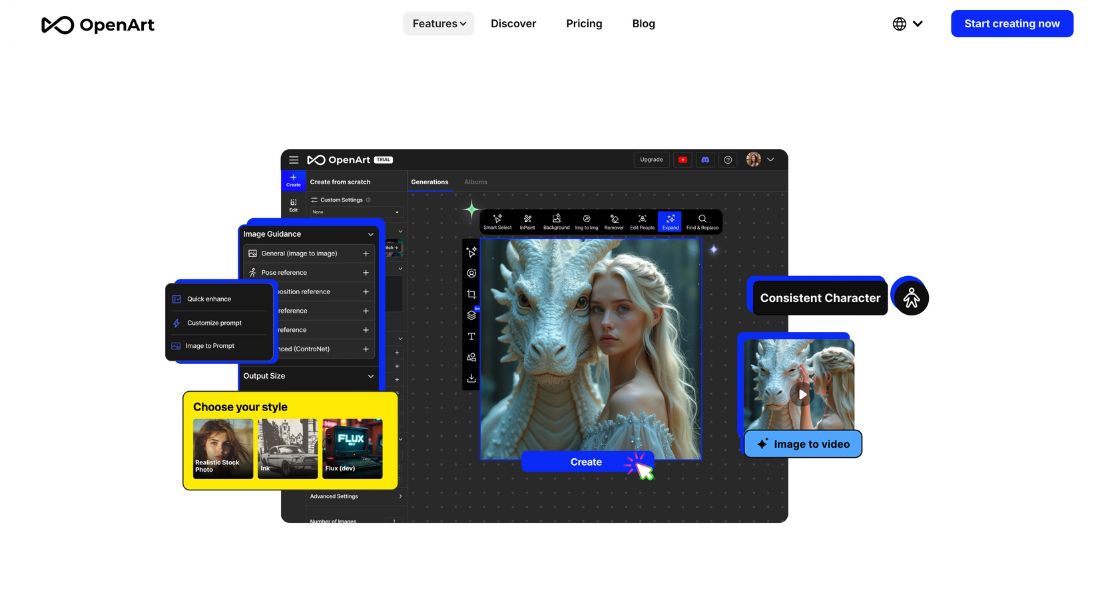Viewport: 1100px width, 600px height.
Task: Click the download icon in vertical toolbar
Action: coord(471,378)
